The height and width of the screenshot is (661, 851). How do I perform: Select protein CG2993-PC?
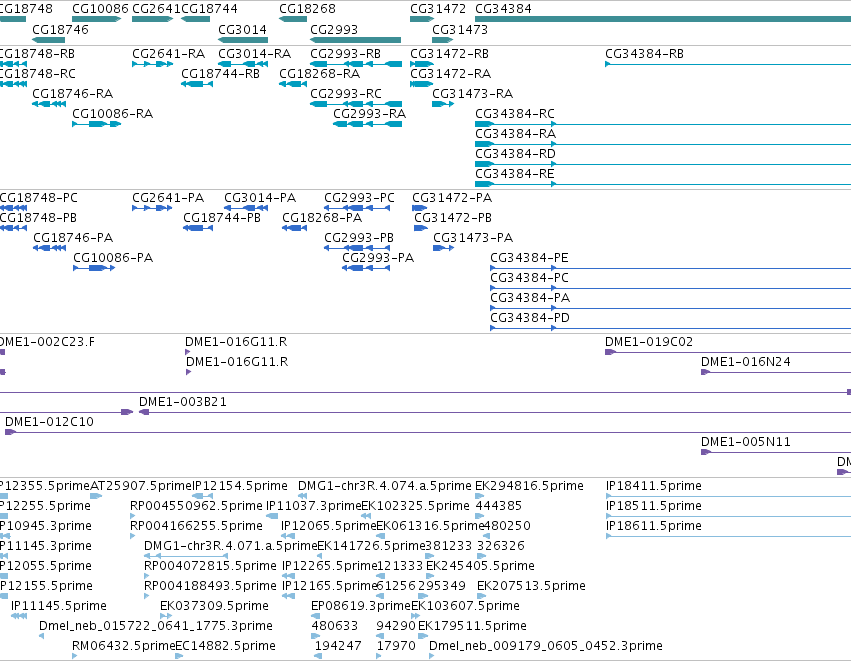pyautogui.click(x=359, y=198)
